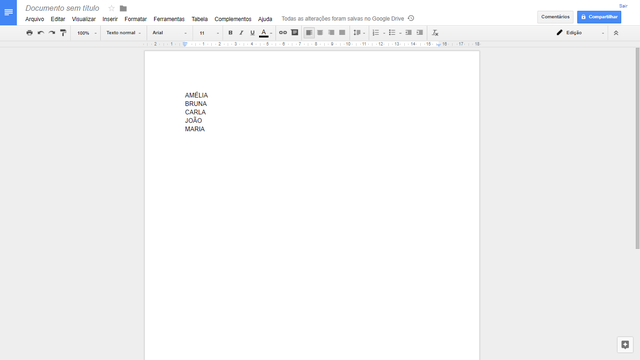Viewport: 640px width, 360px height.
Task: Center align the text
Action: (x=320, y=33)
